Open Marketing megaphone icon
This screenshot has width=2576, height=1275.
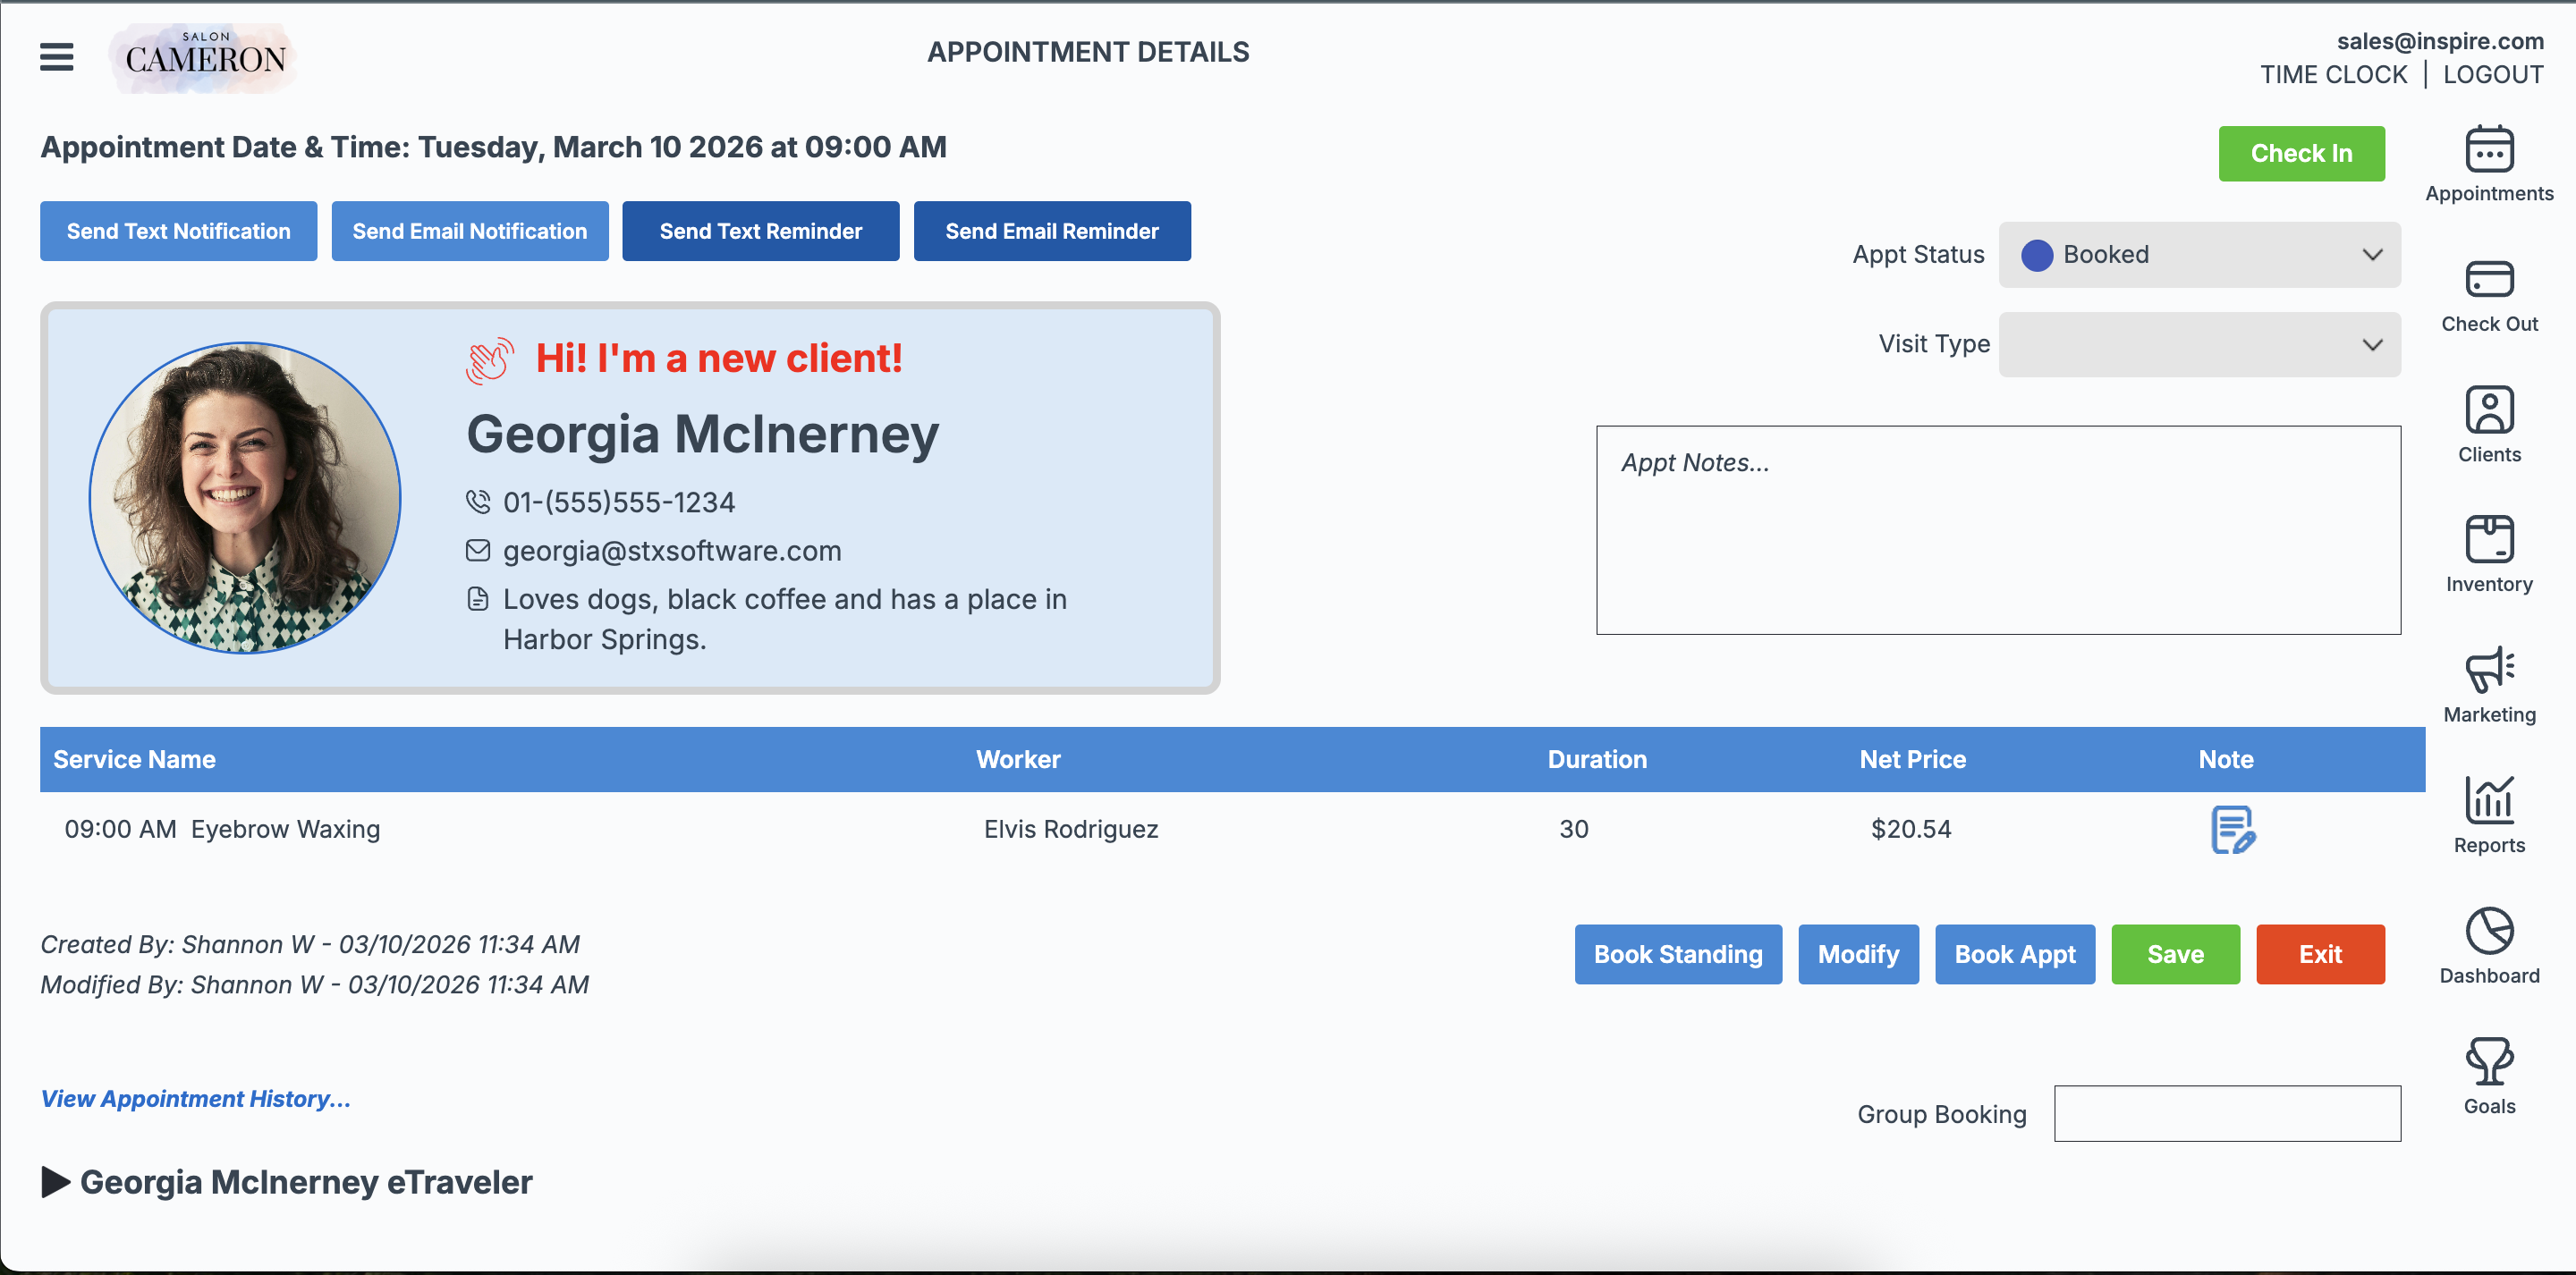point(2488,670)
